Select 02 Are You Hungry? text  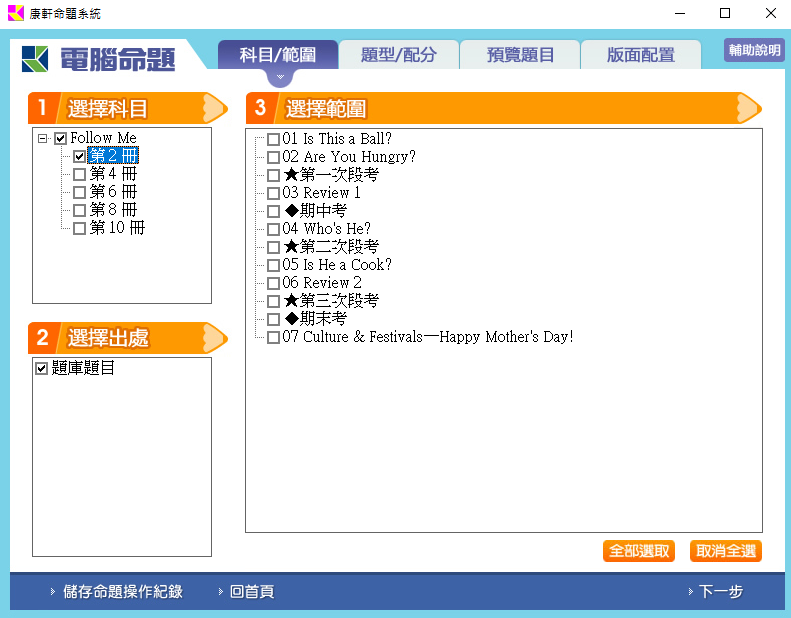(349, 157)
